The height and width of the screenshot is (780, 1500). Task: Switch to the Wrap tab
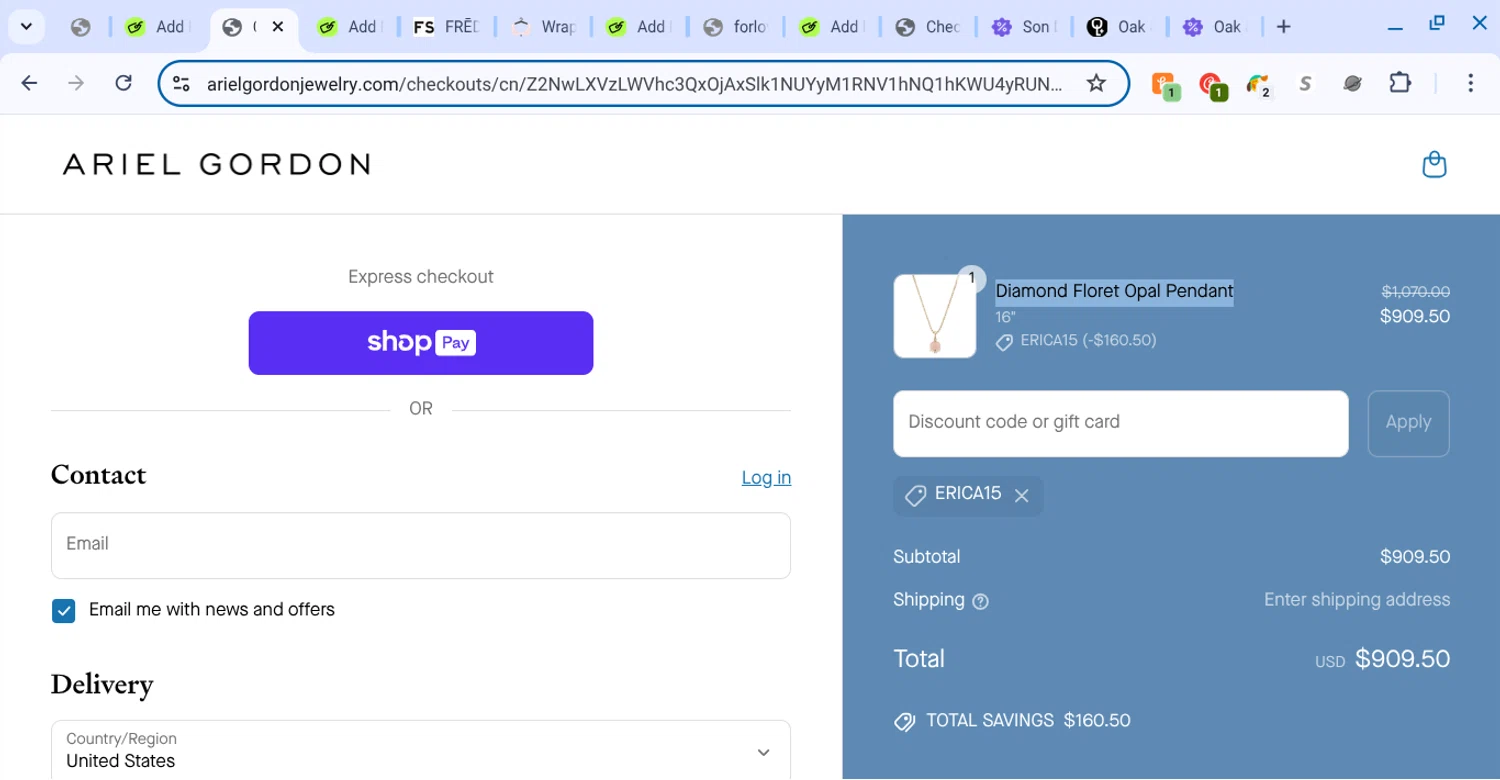(x=544, y=27)
